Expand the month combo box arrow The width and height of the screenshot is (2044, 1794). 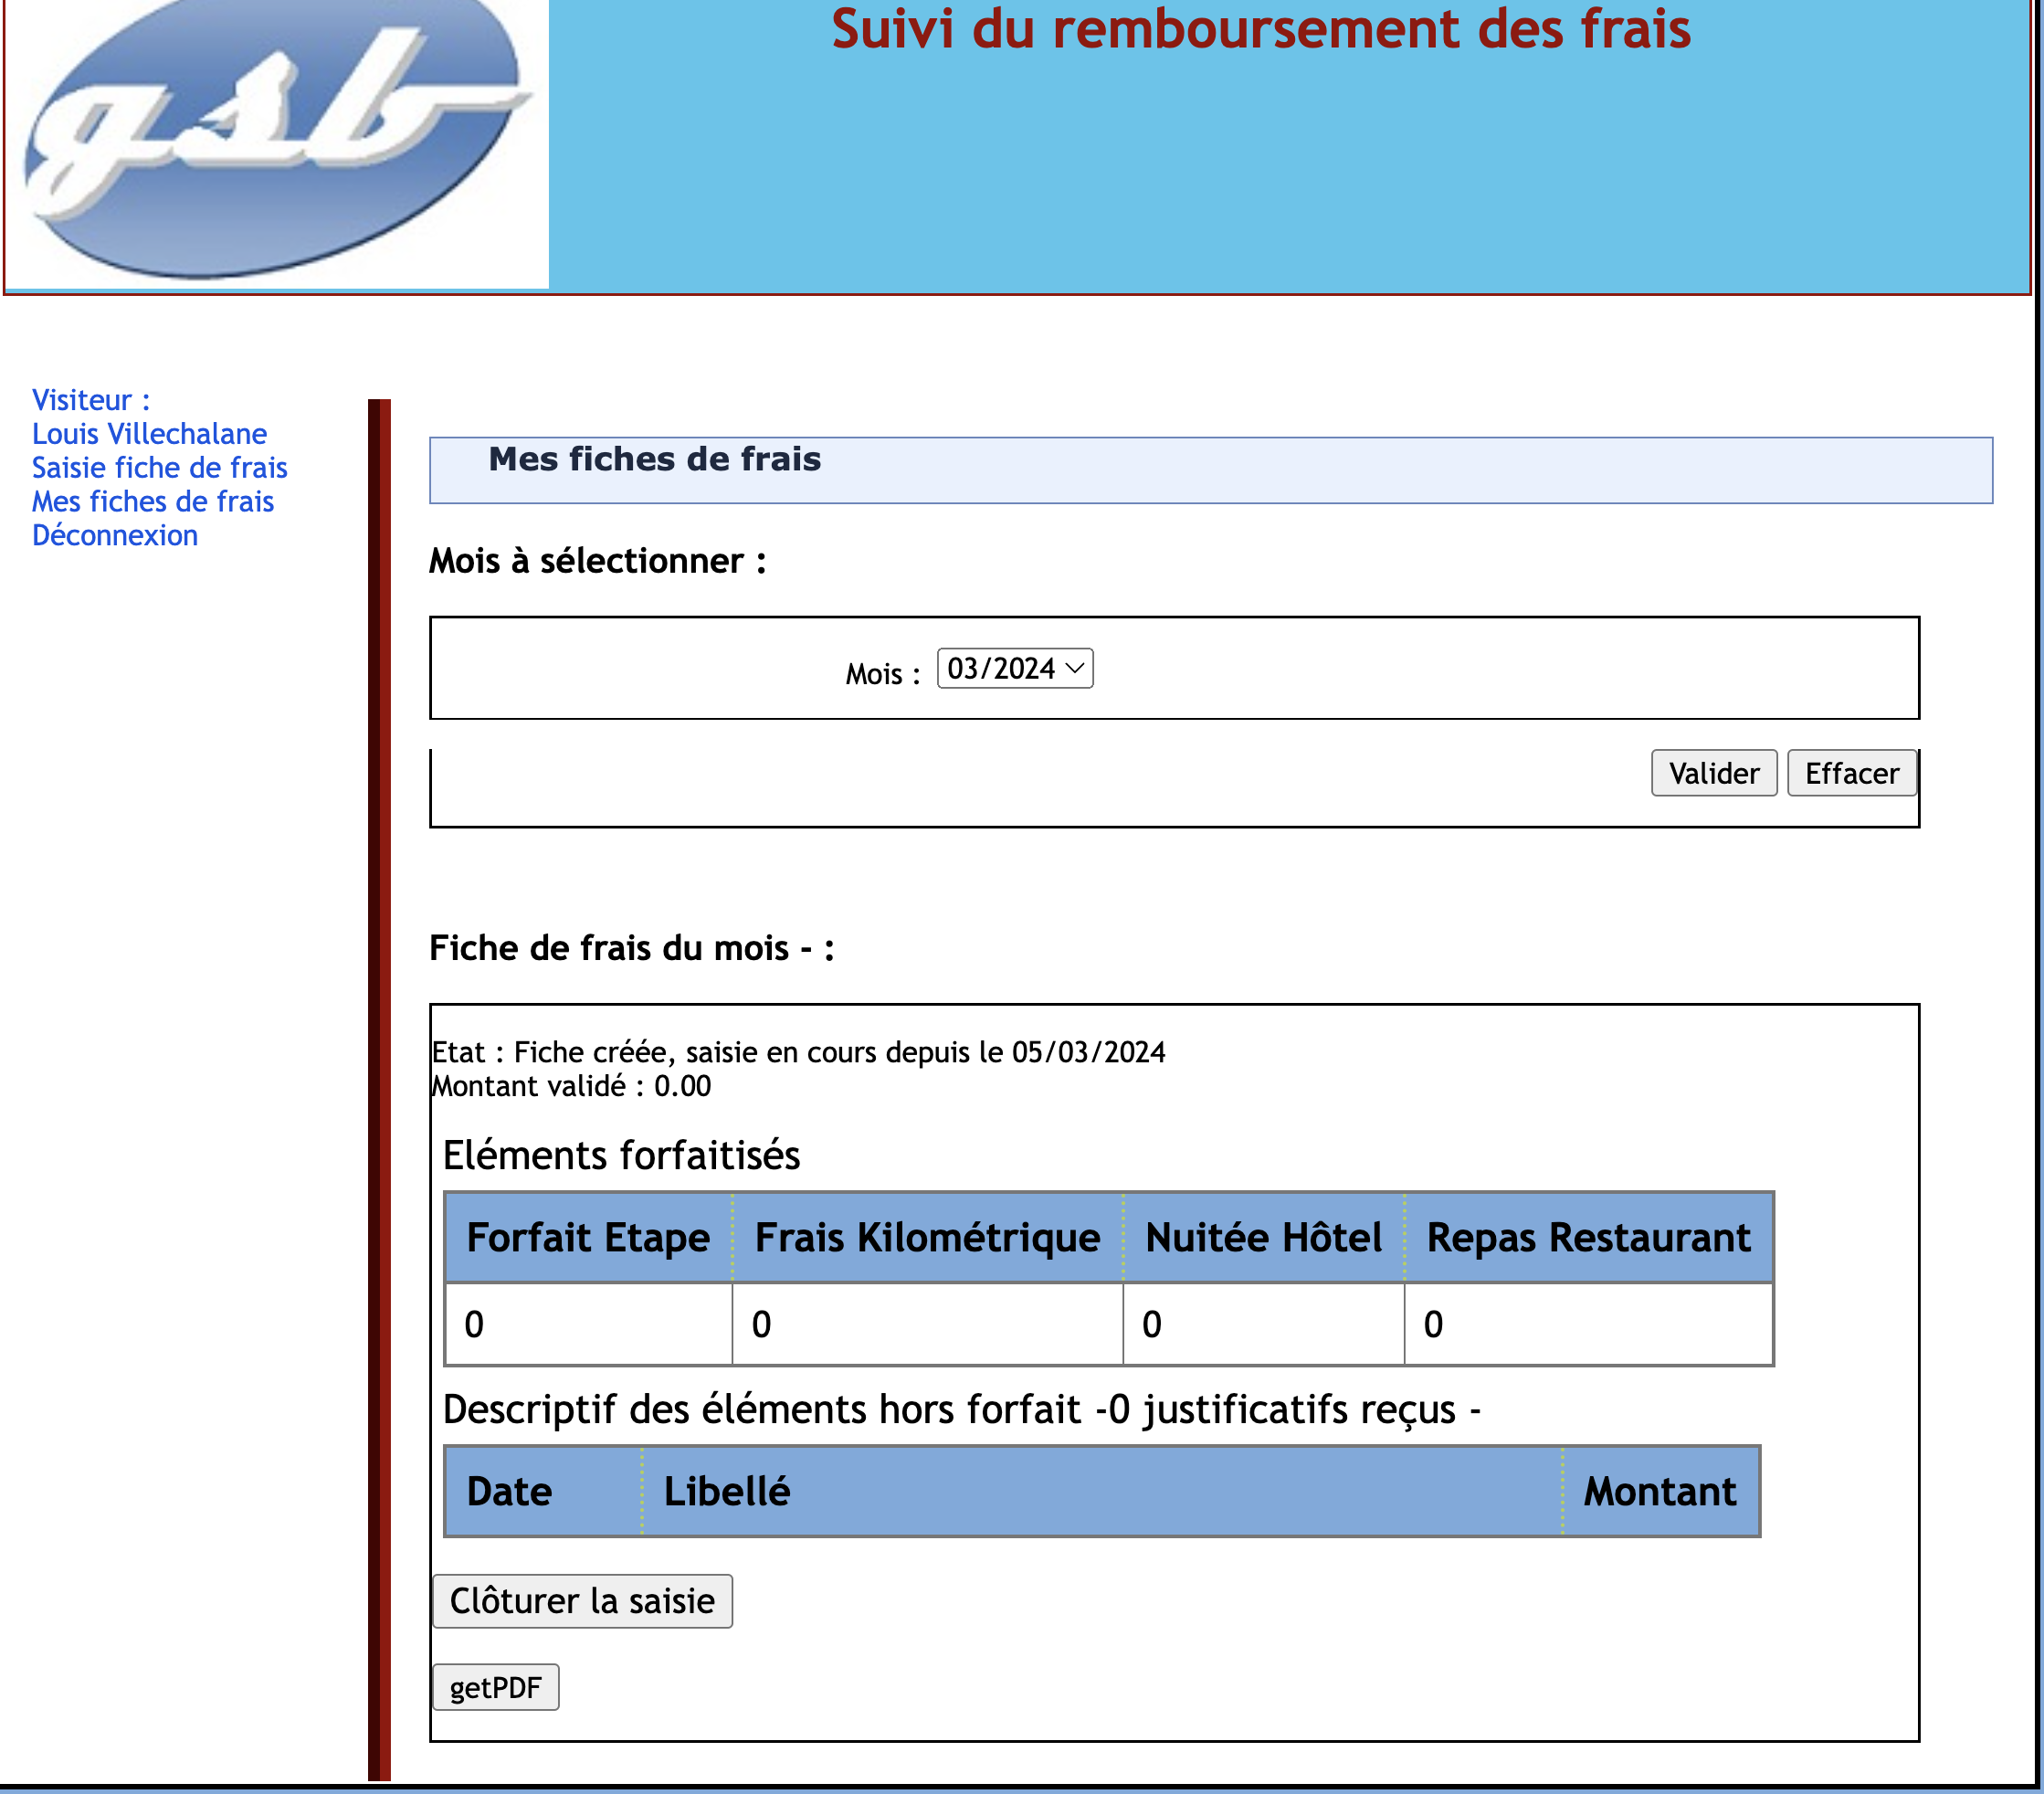pos(1076,668)
